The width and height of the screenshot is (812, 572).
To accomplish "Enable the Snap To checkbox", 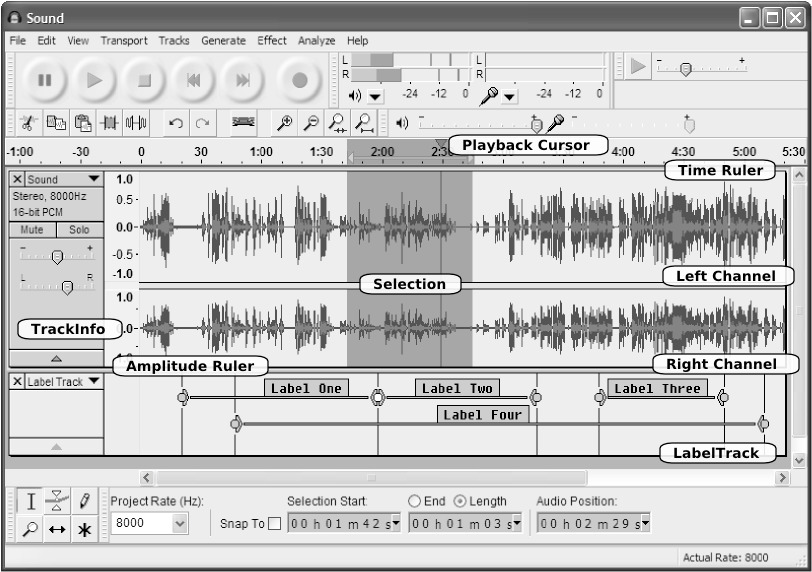I will click(274, 524).
